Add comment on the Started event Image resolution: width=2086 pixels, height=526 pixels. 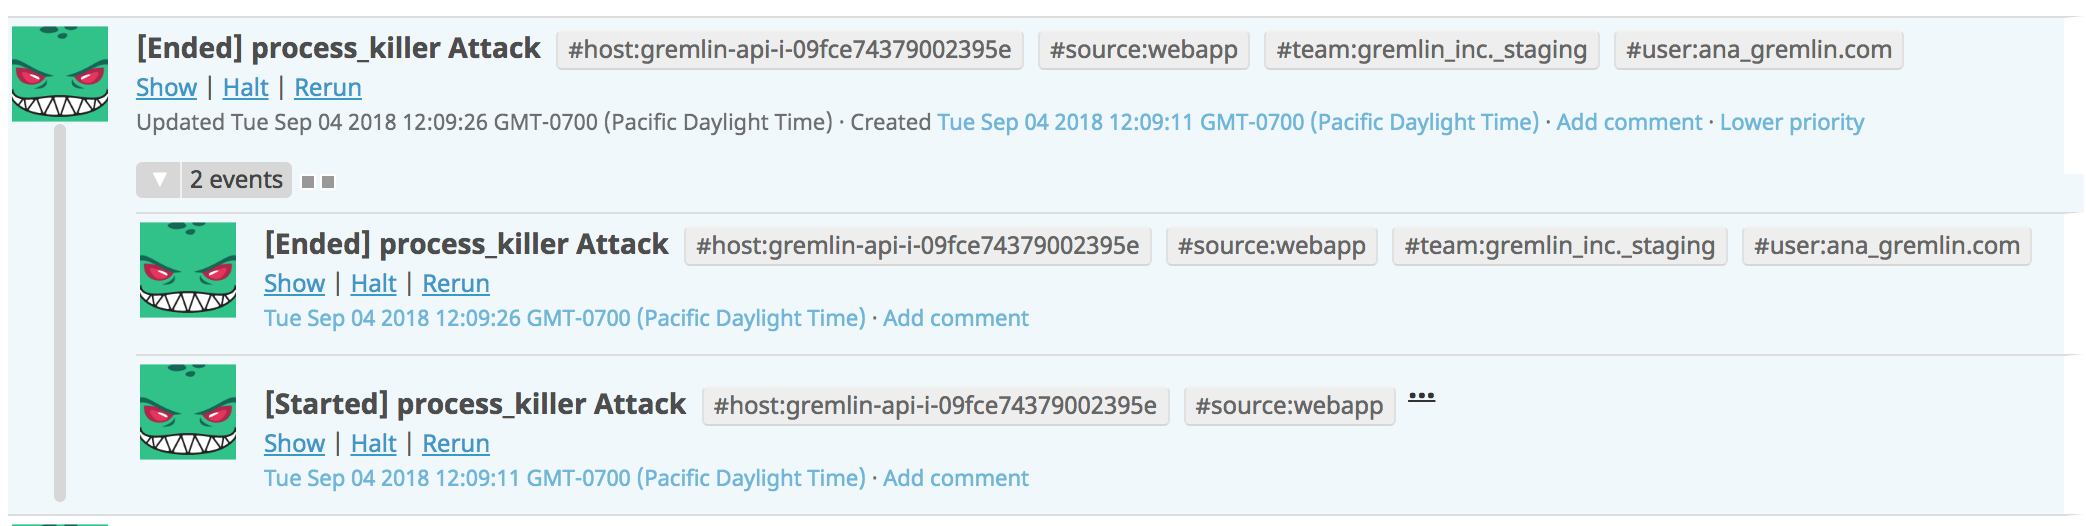tap(955, 478)
